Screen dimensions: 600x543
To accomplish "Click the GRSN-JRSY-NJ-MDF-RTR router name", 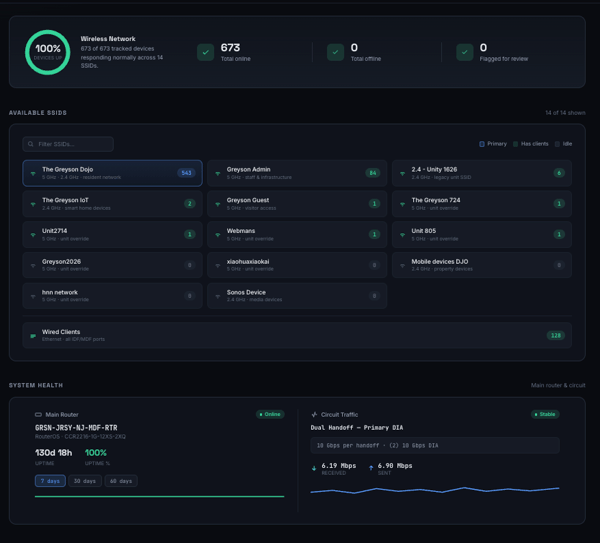I will 76,428.
